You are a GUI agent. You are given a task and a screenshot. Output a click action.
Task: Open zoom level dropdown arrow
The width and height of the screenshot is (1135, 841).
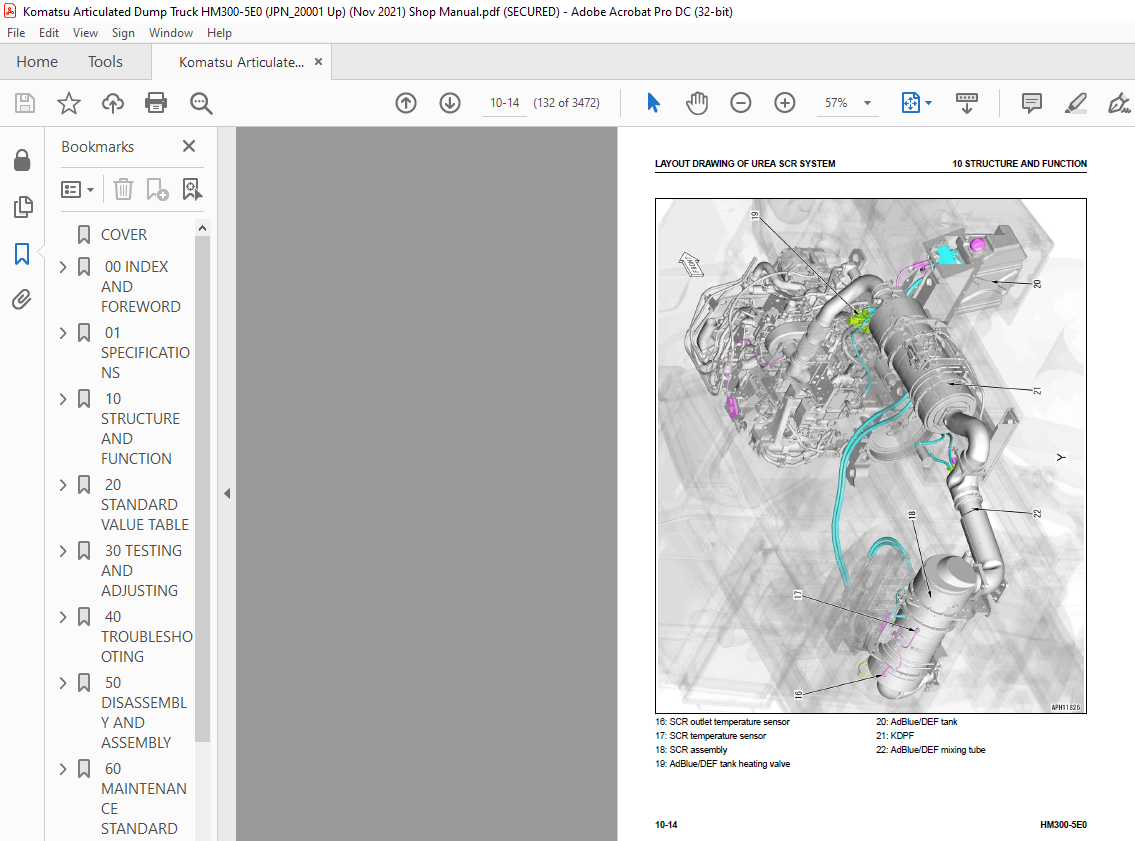(867, 103)
